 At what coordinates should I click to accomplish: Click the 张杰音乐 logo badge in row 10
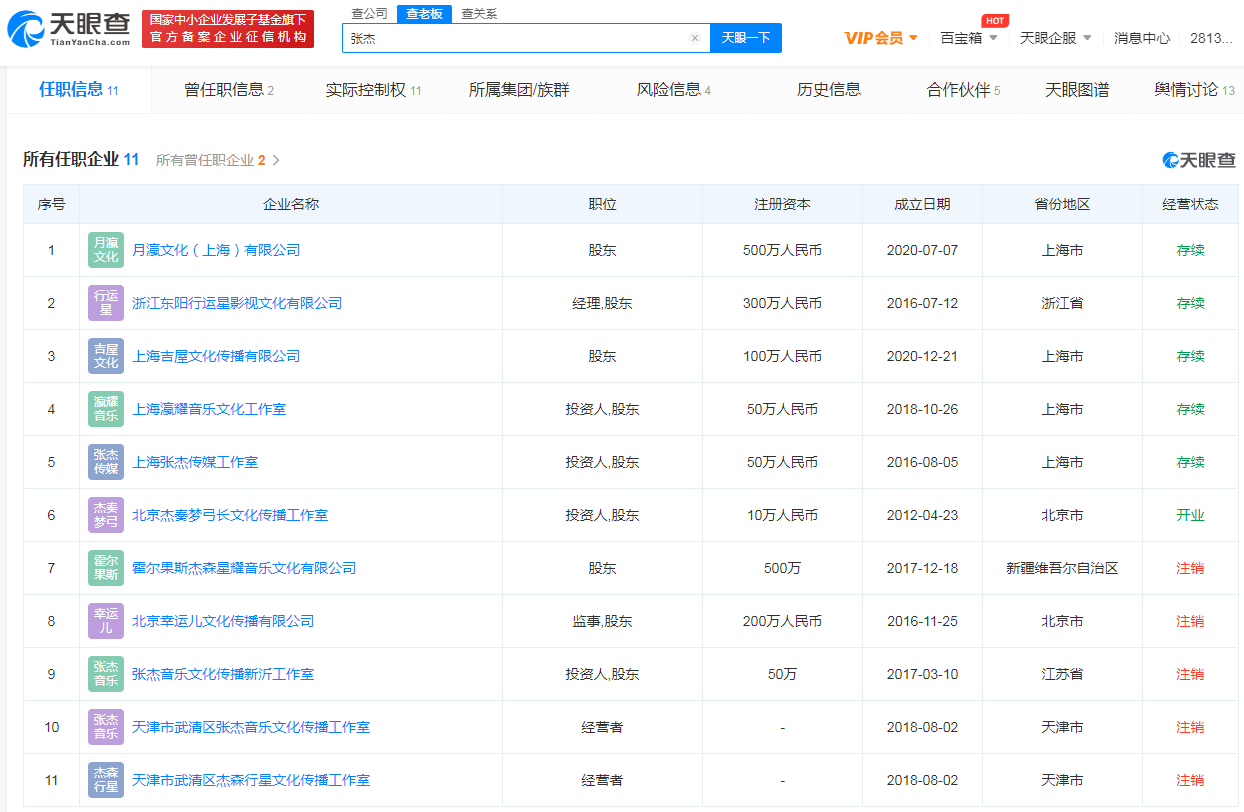click(106, 727)
